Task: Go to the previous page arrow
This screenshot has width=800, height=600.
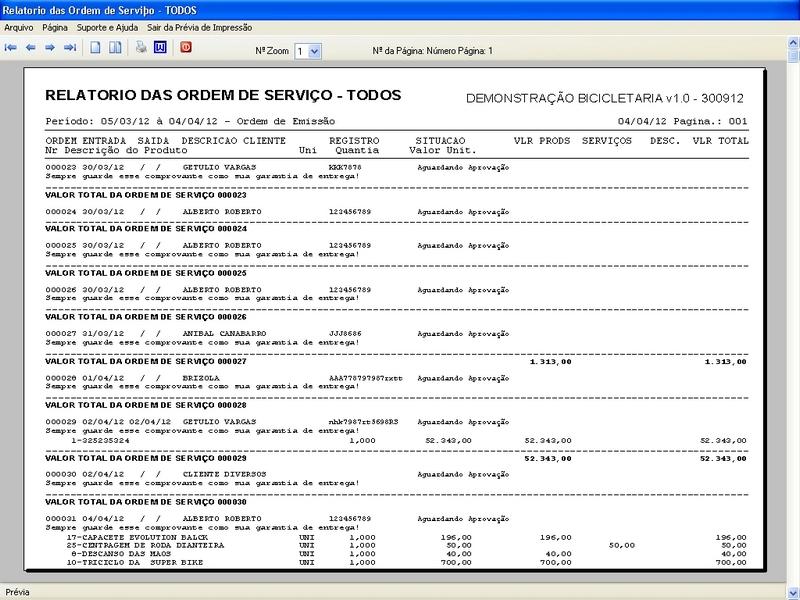Action: coord(31,47)
